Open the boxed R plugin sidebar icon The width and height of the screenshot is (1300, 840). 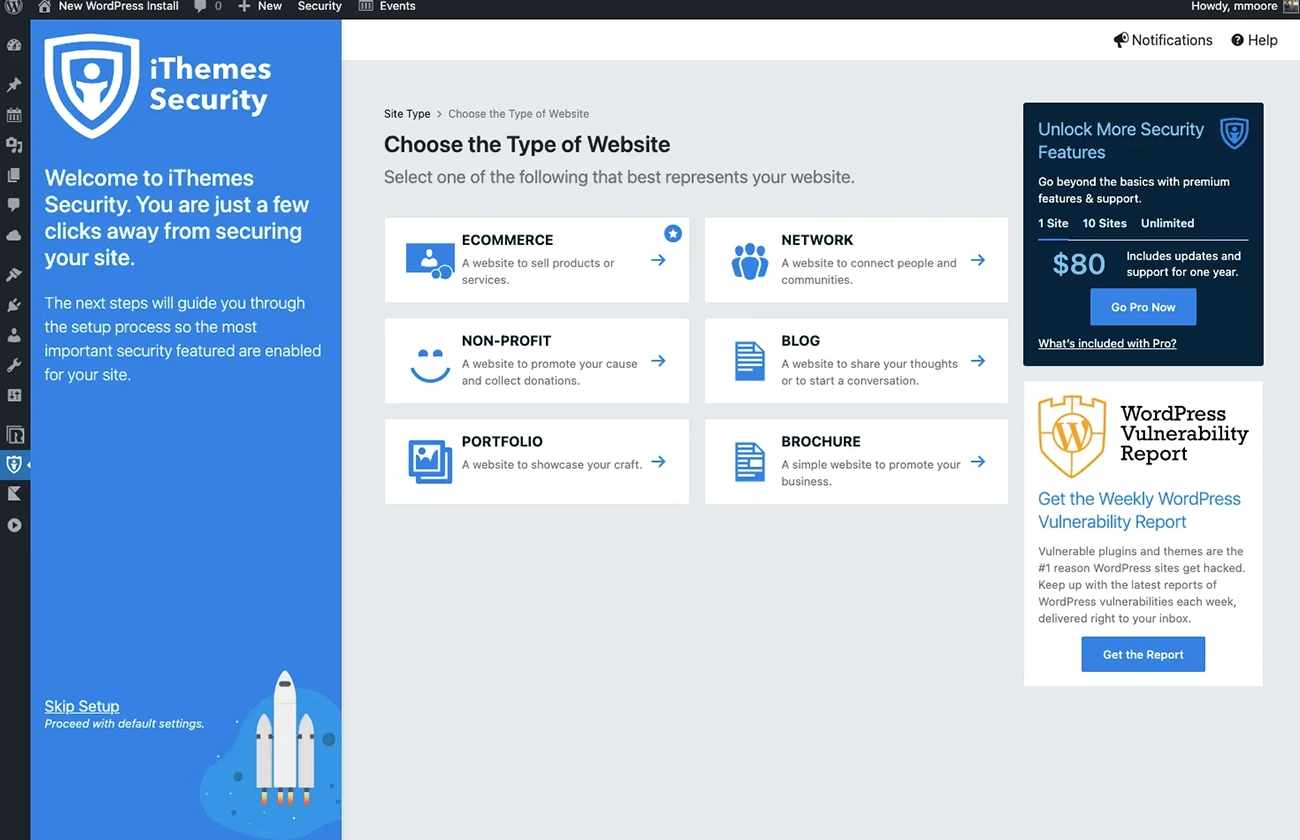coord(14,435)
